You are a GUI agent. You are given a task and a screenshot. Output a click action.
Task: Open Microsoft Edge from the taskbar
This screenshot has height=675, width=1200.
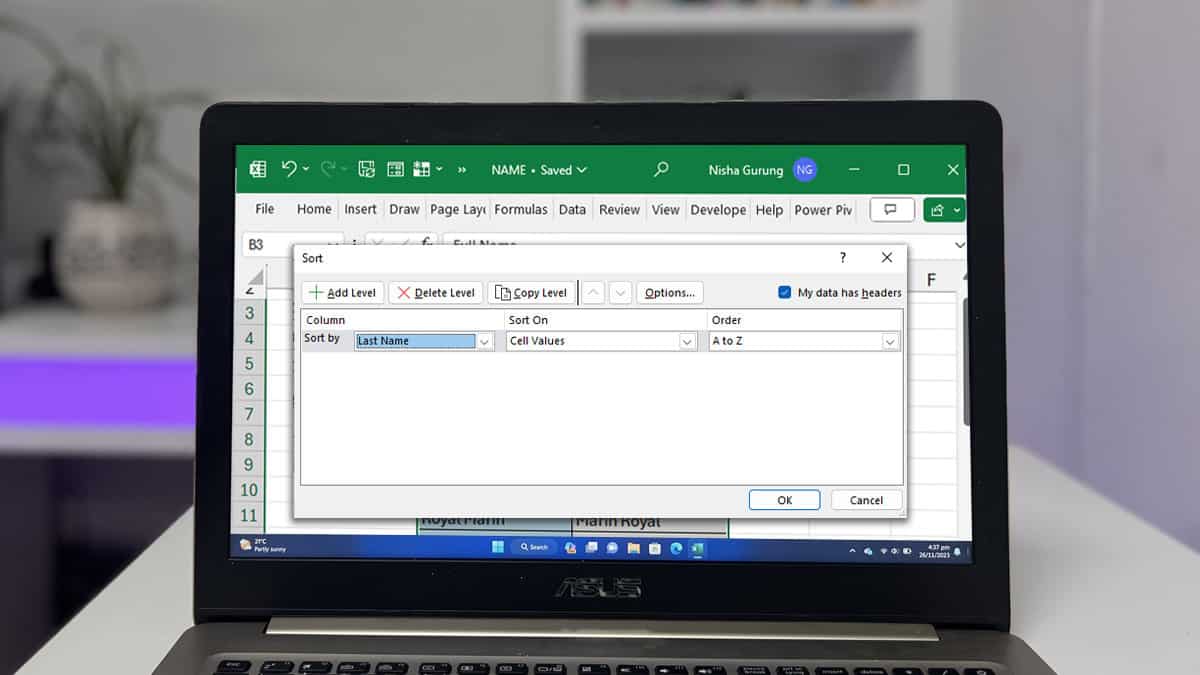pos(676,548)
